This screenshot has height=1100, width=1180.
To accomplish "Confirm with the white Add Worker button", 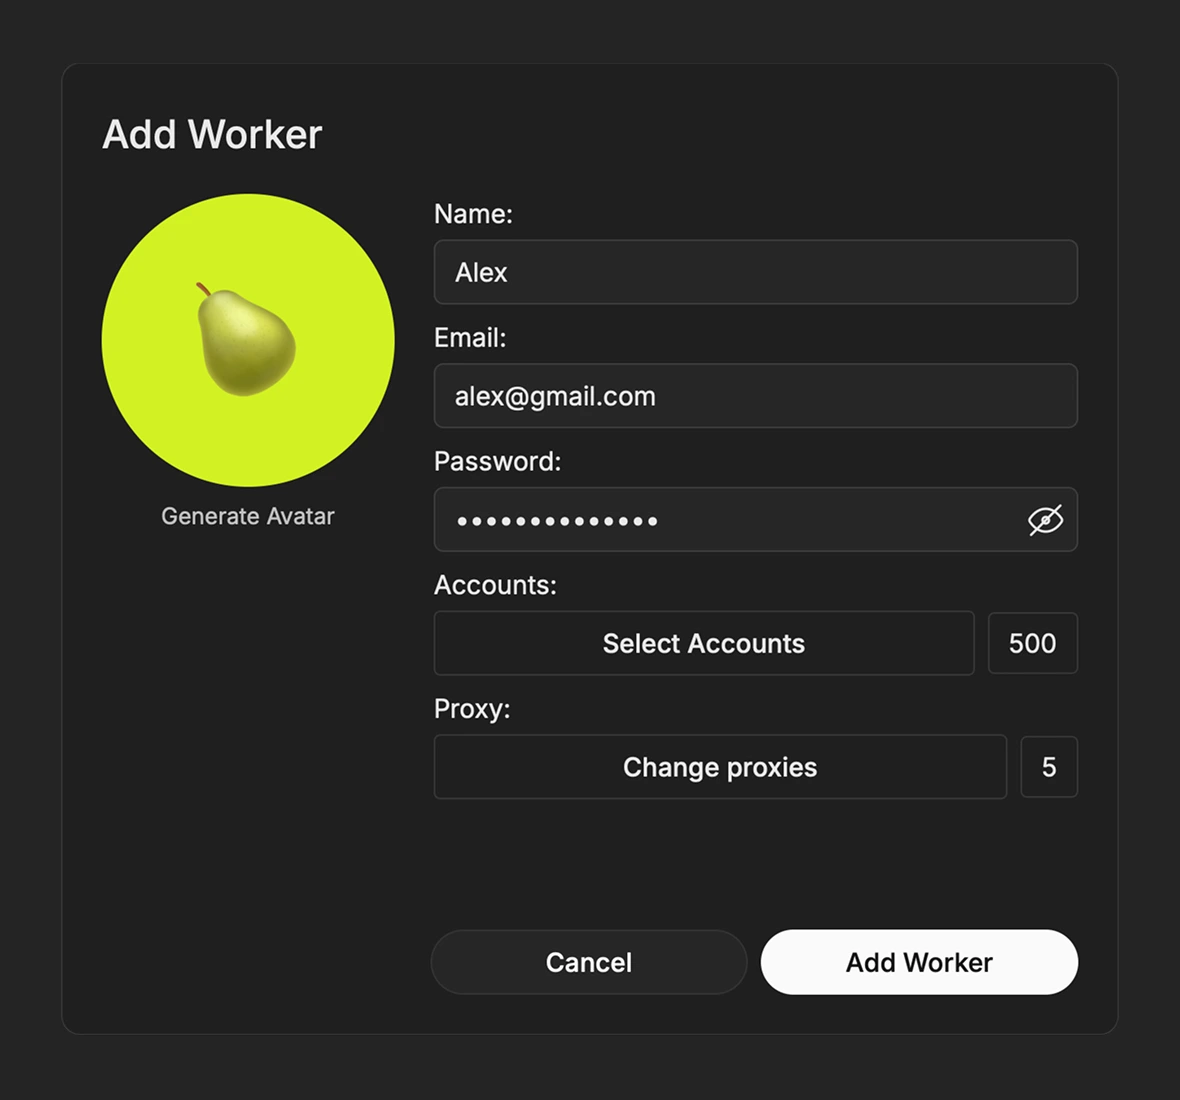I will point(919,962).
